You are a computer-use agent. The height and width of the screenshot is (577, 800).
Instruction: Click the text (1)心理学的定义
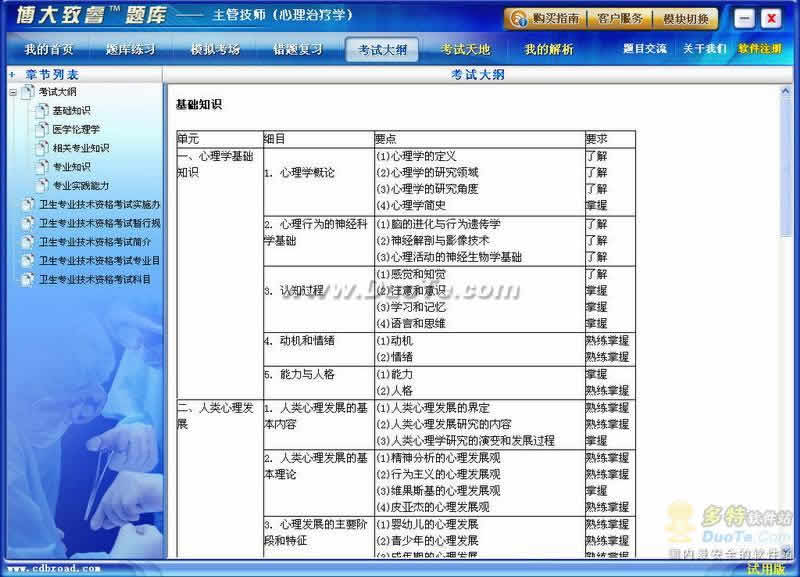[x=416, y=156]
